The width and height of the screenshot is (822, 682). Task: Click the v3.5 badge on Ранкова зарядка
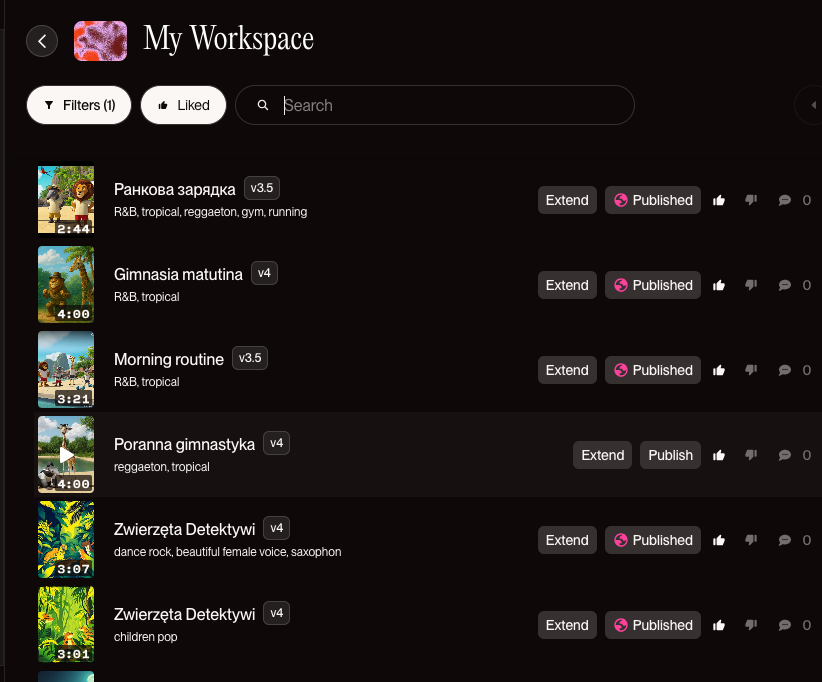[x=262, y=188]
